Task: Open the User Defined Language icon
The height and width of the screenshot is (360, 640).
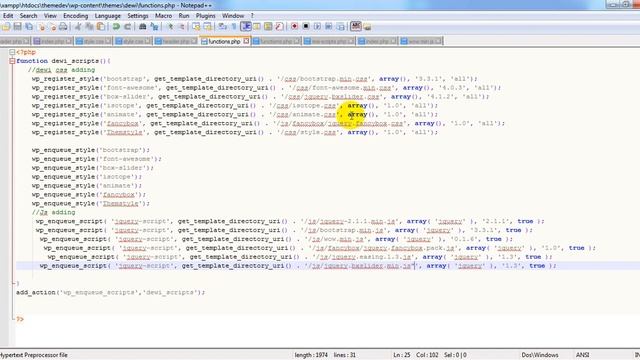Action: click(257, 27)
